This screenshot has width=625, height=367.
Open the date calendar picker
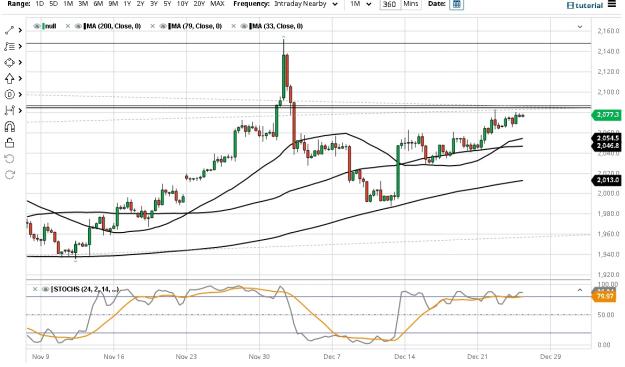pos(456,4)
